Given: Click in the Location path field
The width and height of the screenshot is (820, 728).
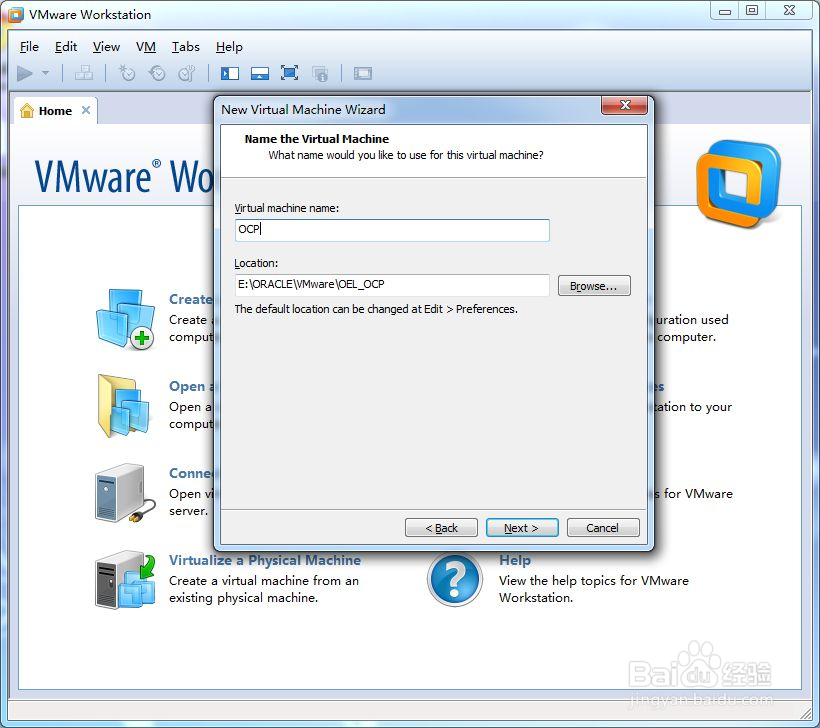Looking at the screenshot, I should click(x=392, y=285).
